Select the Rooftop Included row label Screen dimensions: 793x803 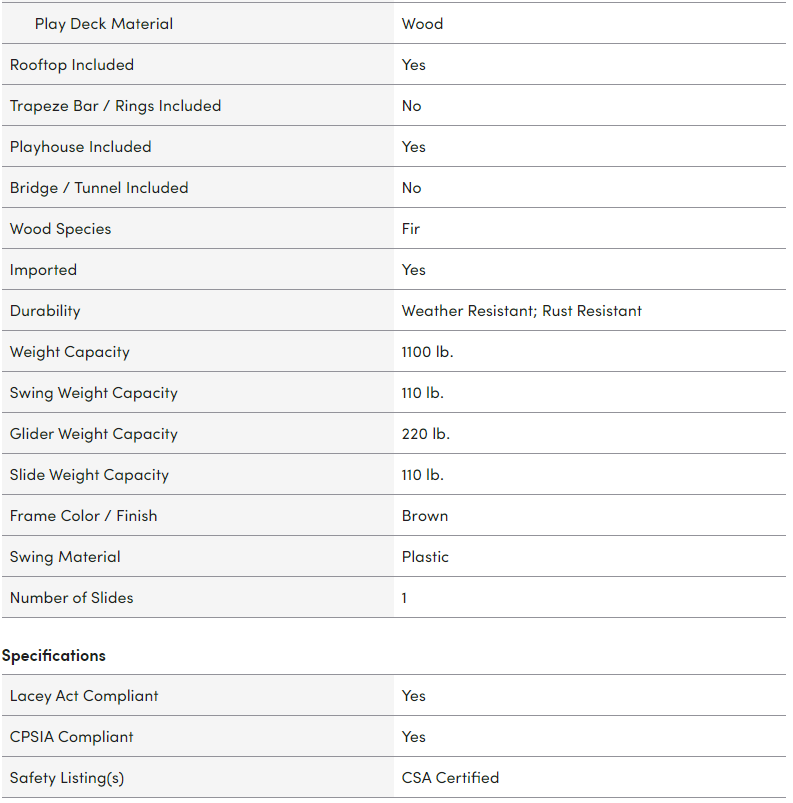[72, 65]
